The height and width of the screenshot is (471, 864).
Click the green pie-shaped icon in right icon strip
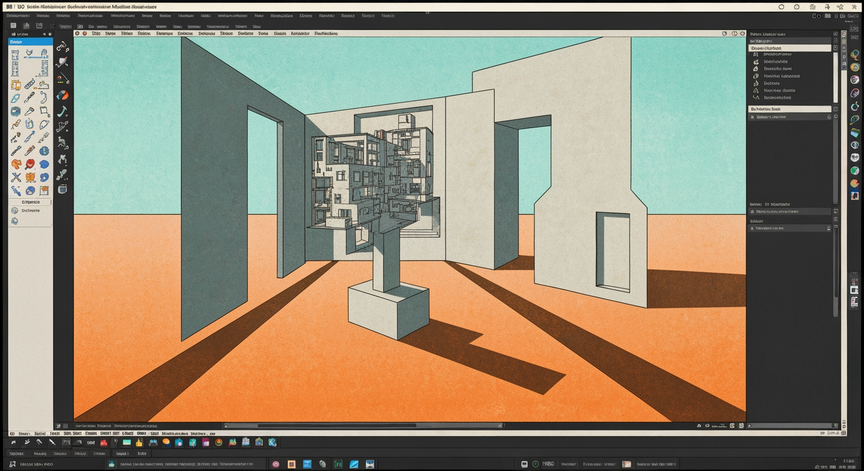pos(855,171)
